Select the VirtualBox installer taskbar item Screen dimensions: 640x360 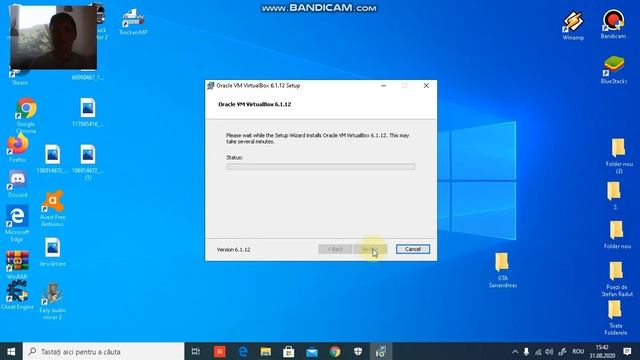click(x=381, y=351)
